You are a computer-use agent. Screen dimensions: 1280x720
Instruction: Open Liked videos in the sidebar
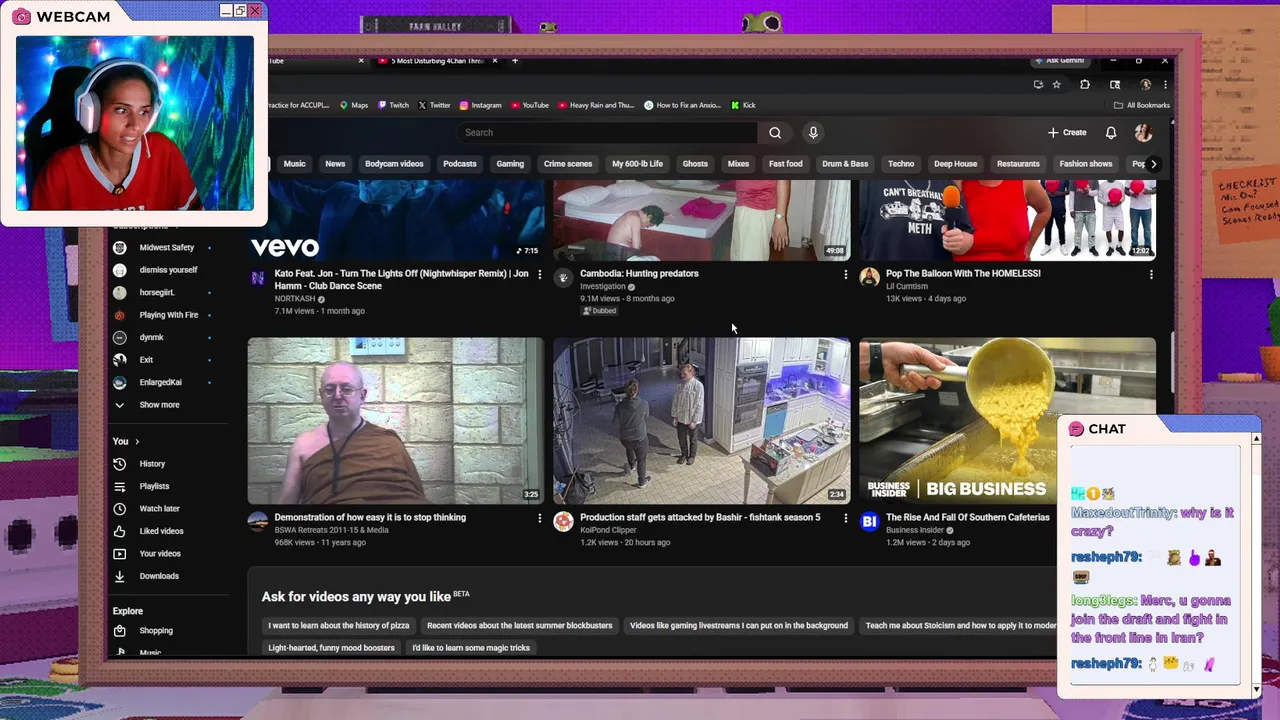coord(161,531)
